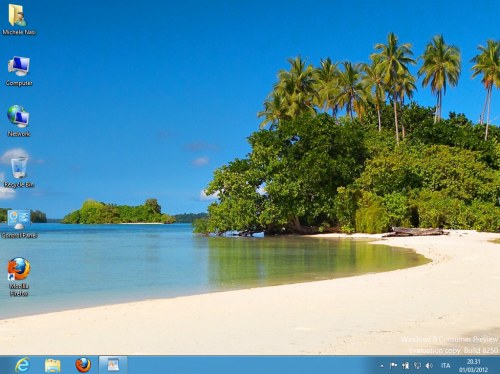Open the network tray icon
Screen dimensions: 500x374
tap(417, 366)
